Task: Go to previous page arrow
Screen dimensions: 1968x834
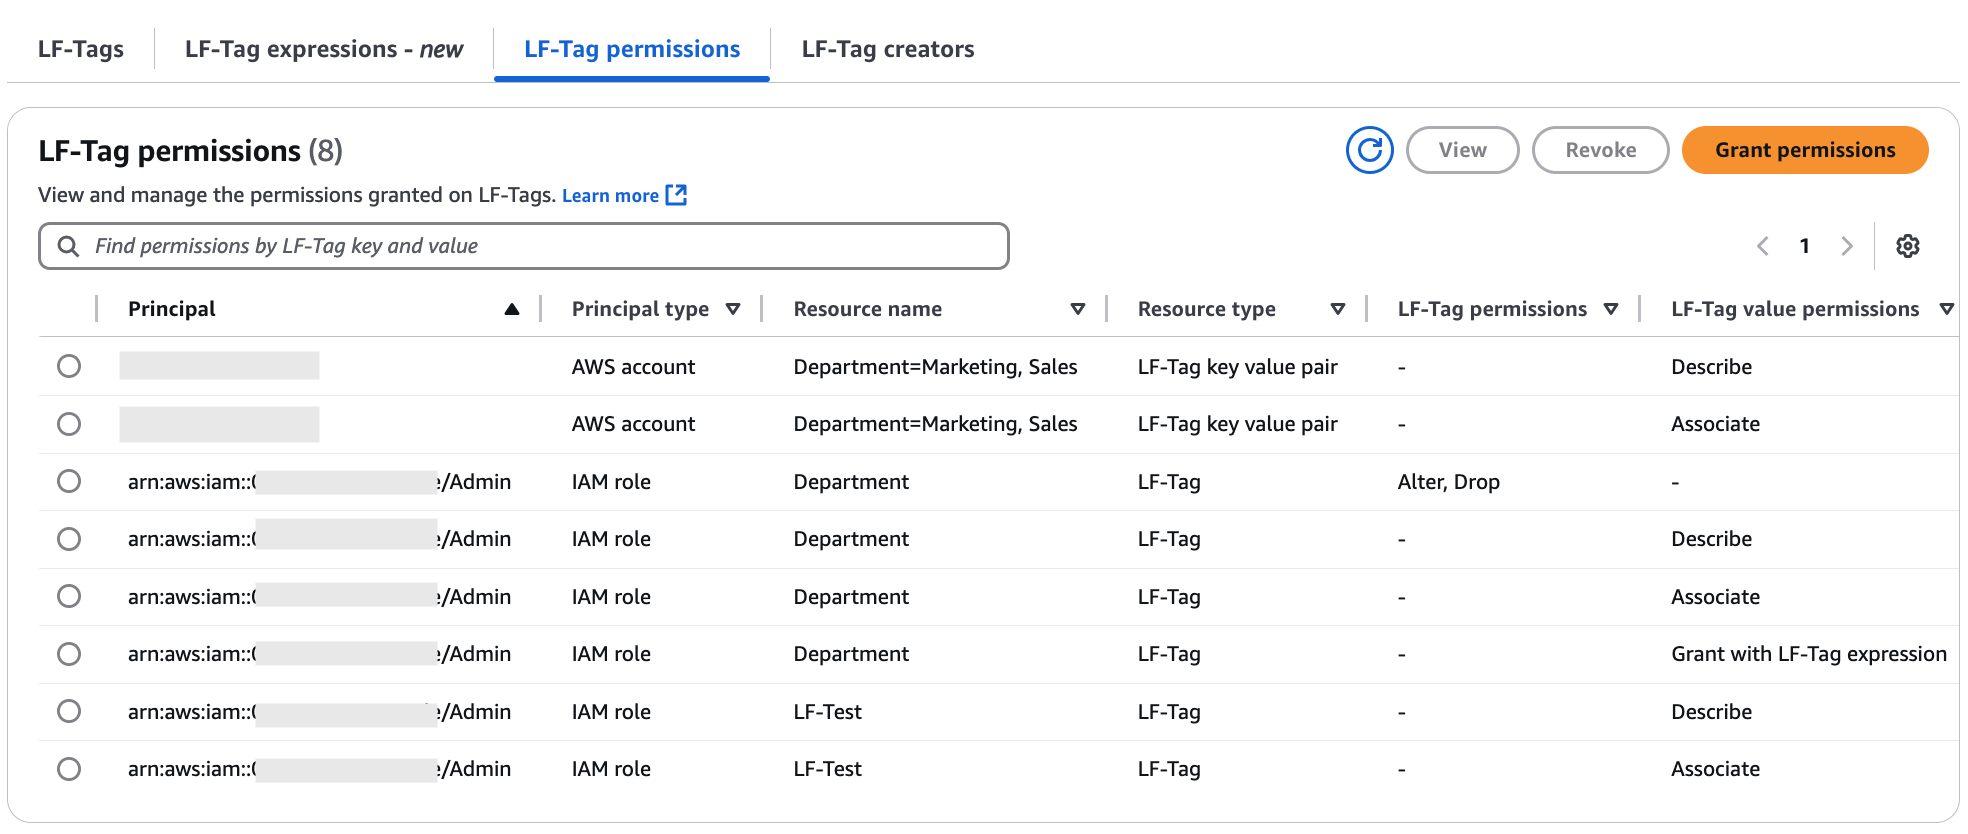Action: point(1763,246)
